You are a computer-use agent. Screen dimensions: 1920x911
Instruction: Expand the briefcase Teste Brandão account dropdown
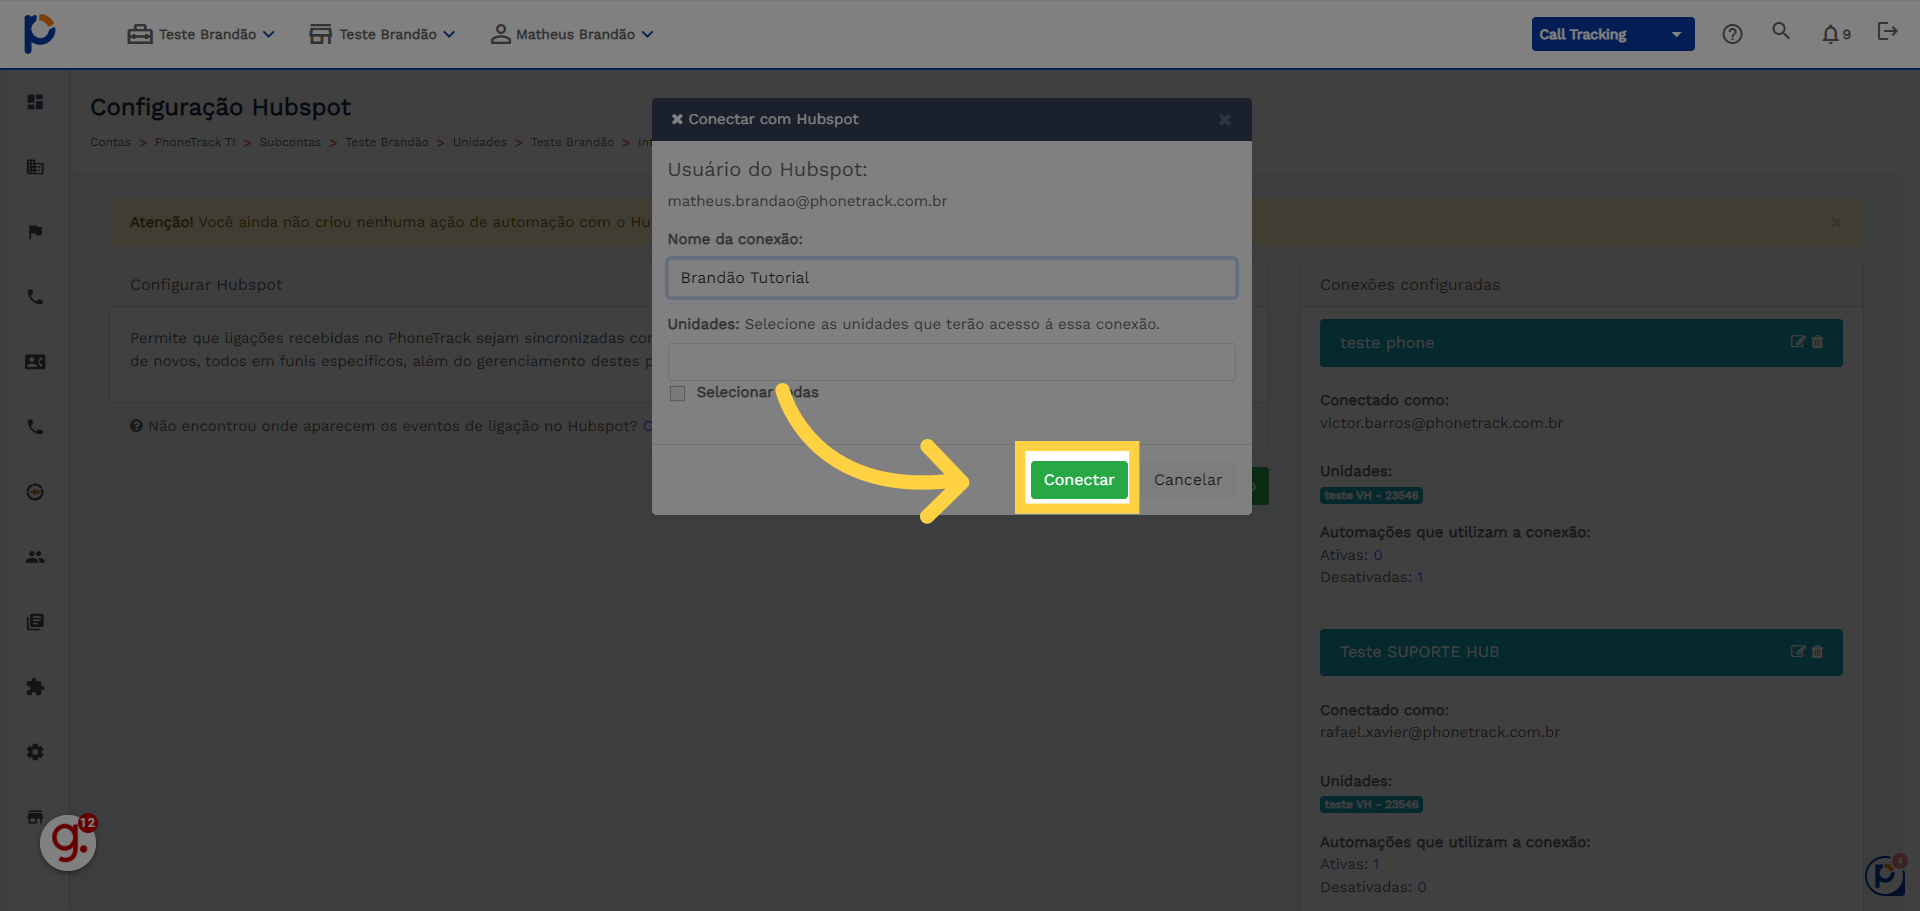[201, 34]
